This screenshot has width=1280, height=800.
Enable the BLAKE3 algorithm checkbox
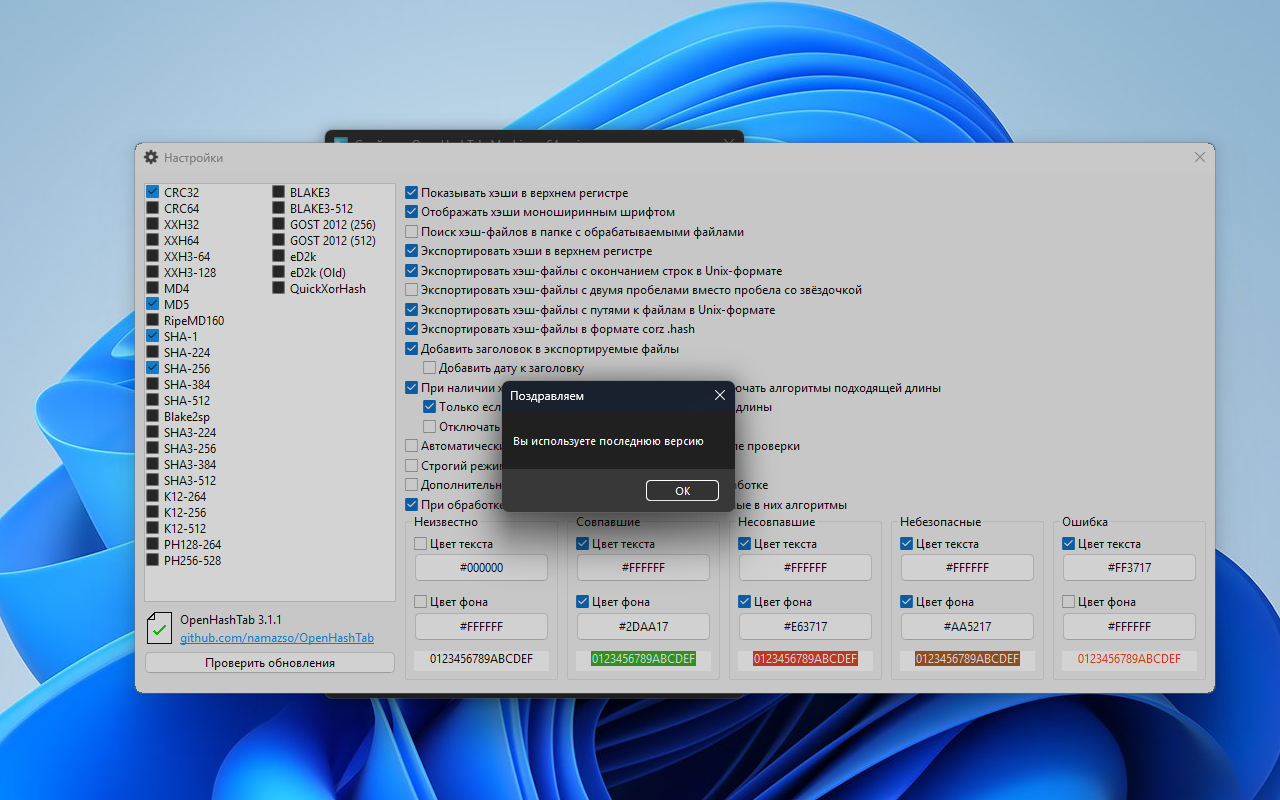[x=279, y=192]
